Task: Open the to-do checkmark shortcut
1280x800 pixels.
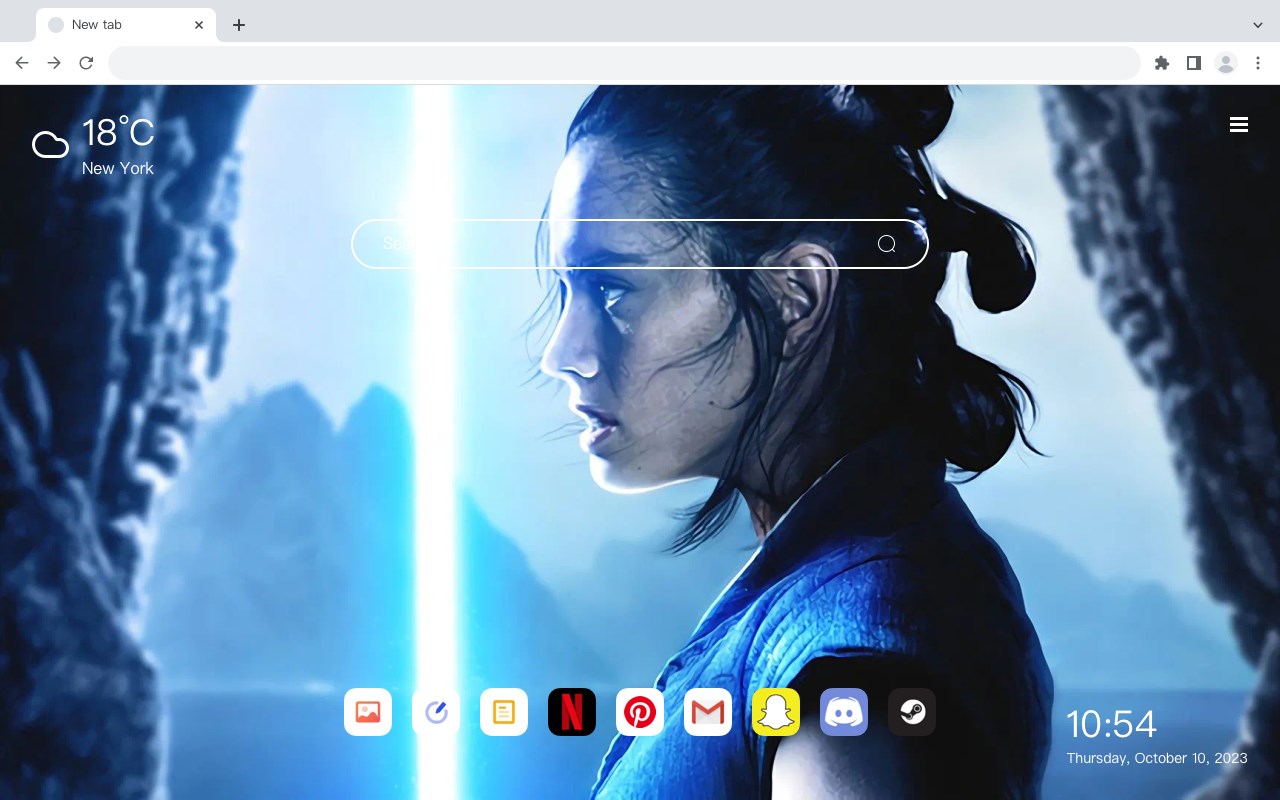Action: [436, 712]
